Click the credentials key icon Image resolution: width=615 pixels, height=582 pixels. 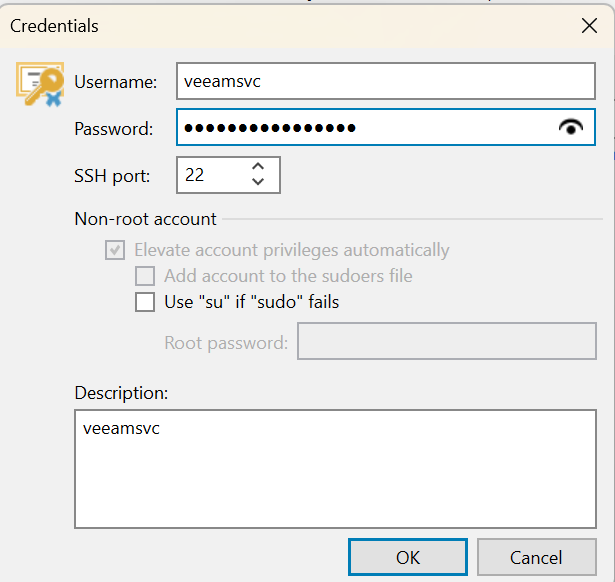point(40,84)
